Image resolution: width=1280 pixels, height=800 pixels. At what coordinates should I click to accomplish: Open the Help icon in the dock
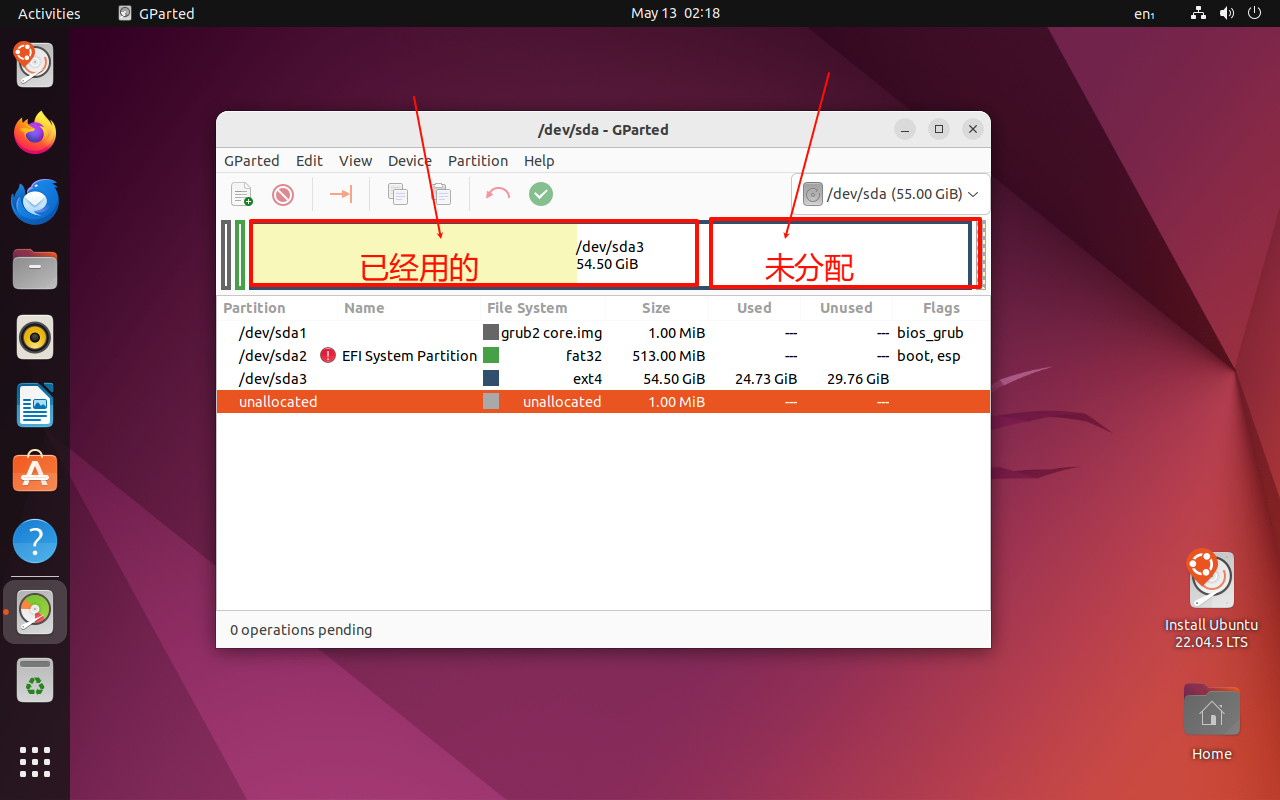[35, 541]
